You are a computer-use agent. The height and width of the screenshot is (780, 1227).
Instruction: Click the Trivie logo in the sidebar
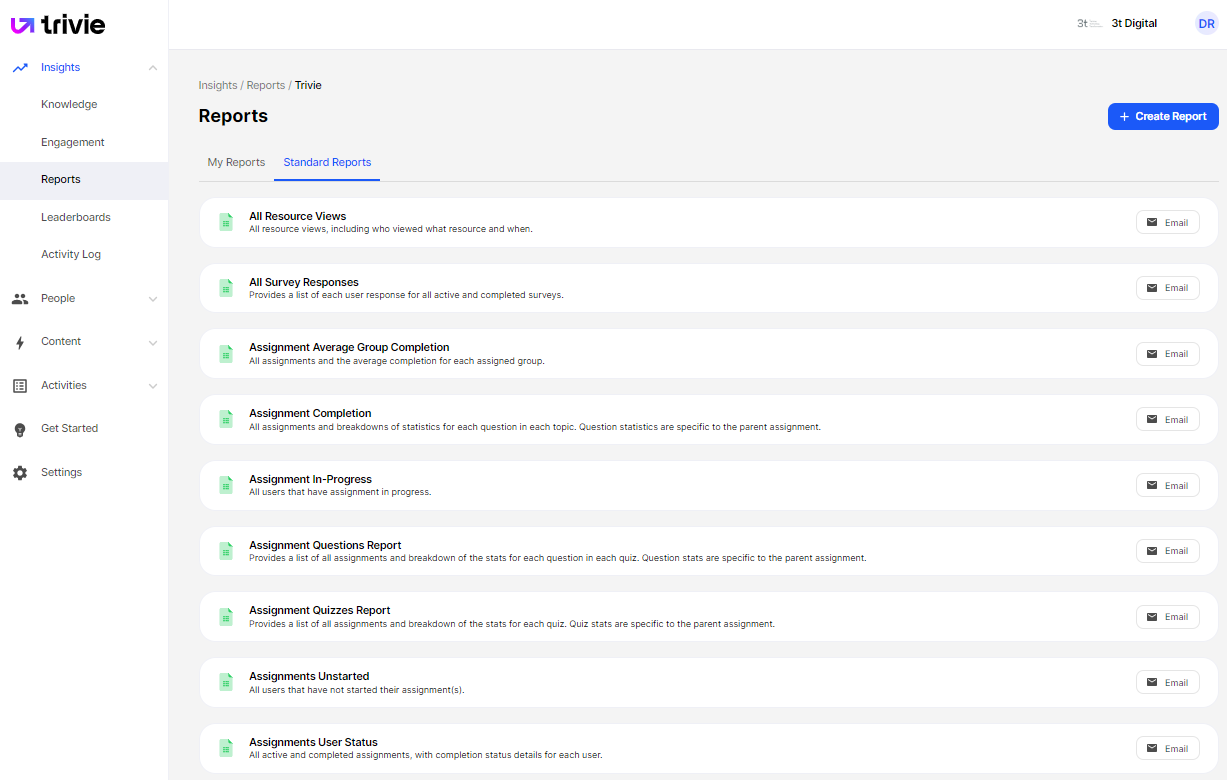(58, 25)
